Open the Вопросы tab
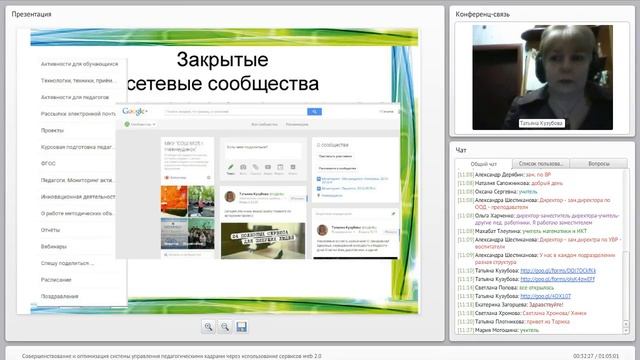The image size is (640, 360). click(x=599, y=163)
